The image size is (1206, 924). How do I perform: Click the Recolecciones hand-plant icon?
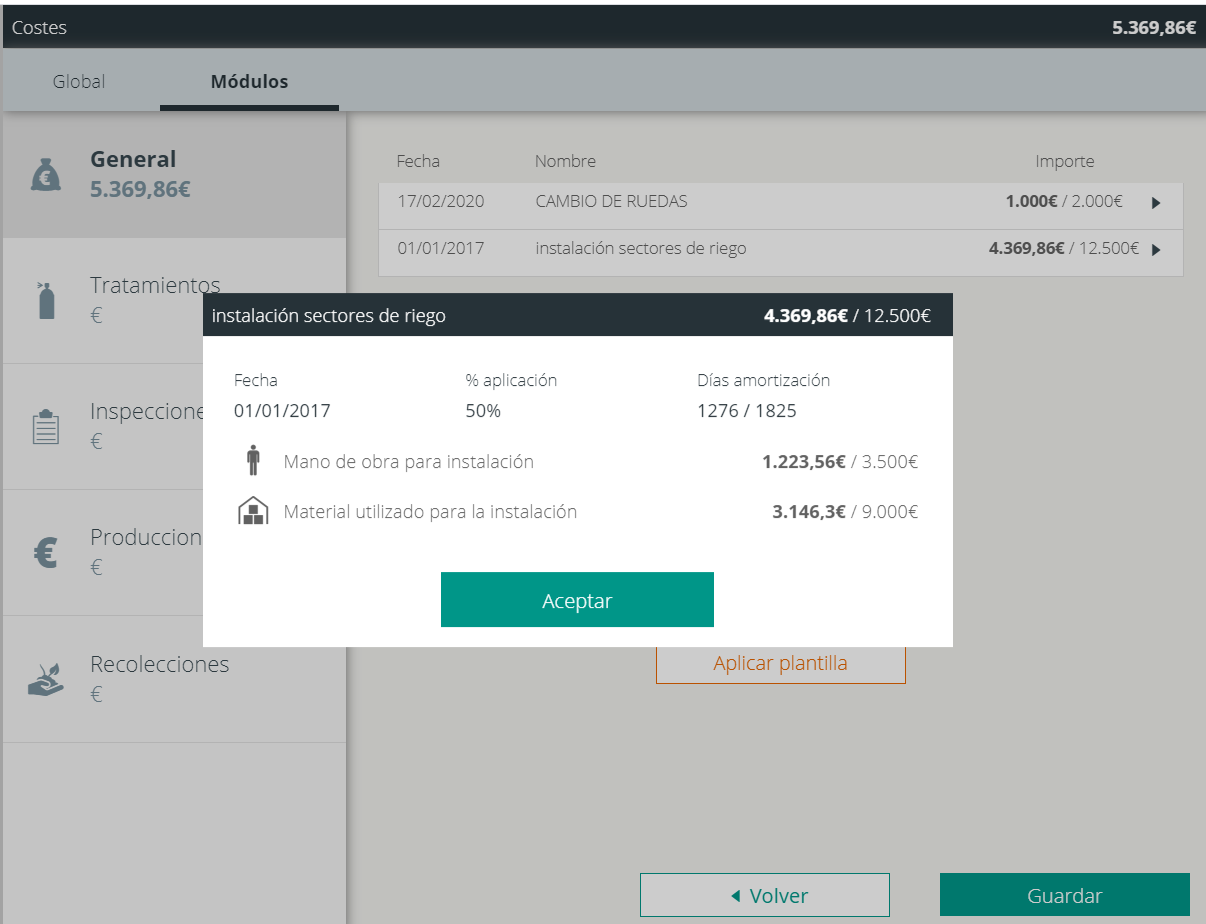coord(46,679)
